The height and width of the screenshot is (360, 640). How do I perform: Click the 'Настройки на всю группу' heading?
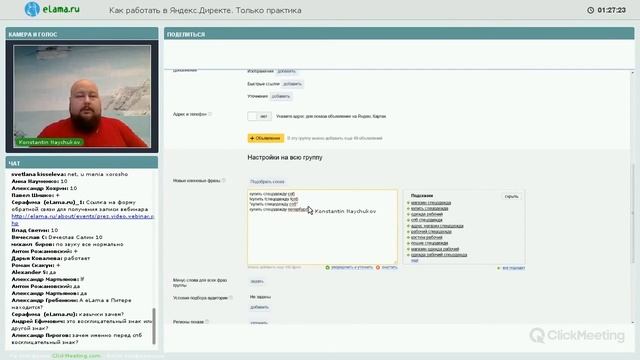coord(285,157)
